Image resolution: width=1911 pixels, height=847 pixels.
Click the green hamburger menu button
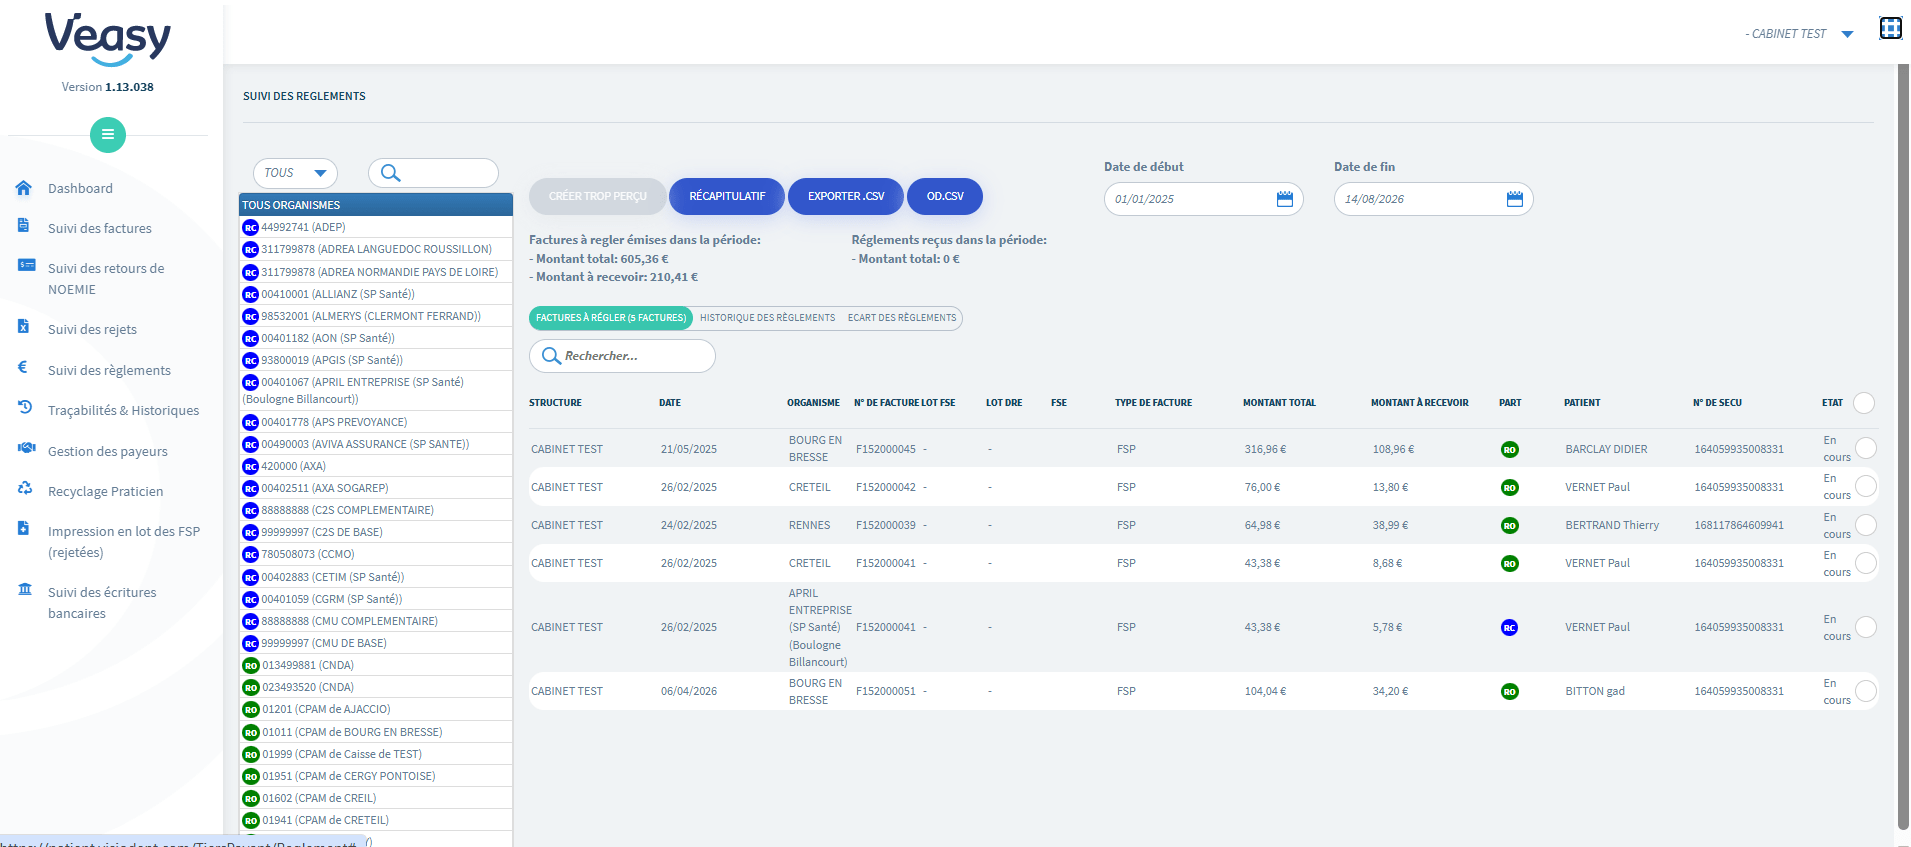tap(108, 135)
